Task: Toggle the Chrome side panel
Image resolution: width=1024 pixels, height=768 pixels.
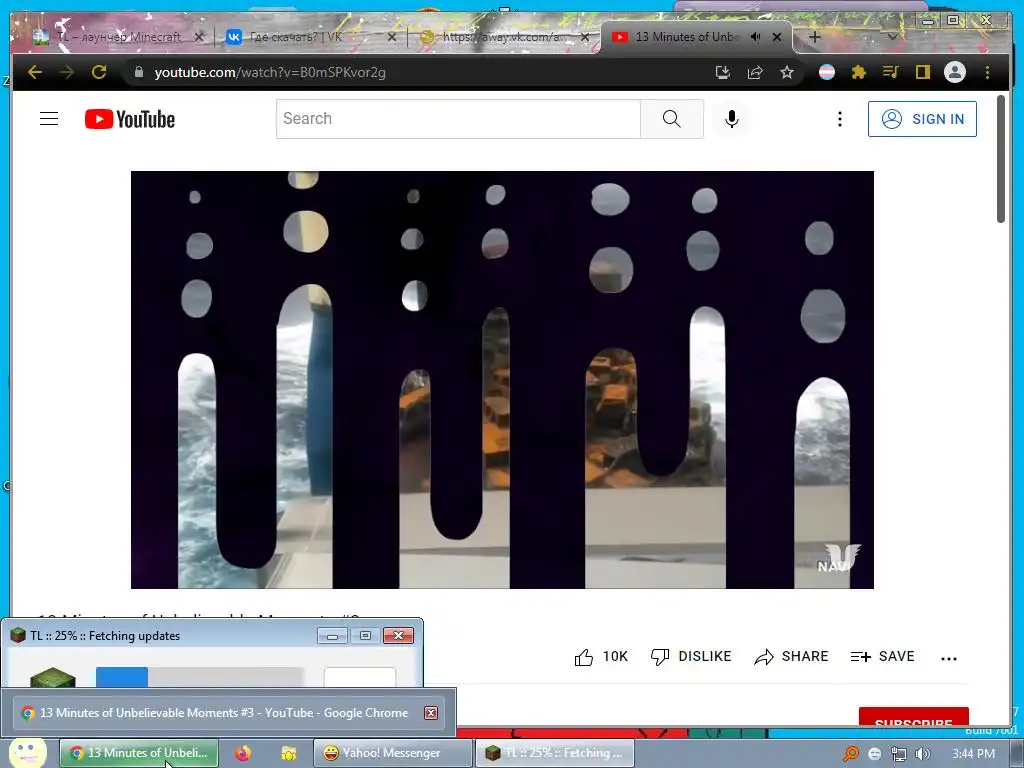Action: (922, 72)
